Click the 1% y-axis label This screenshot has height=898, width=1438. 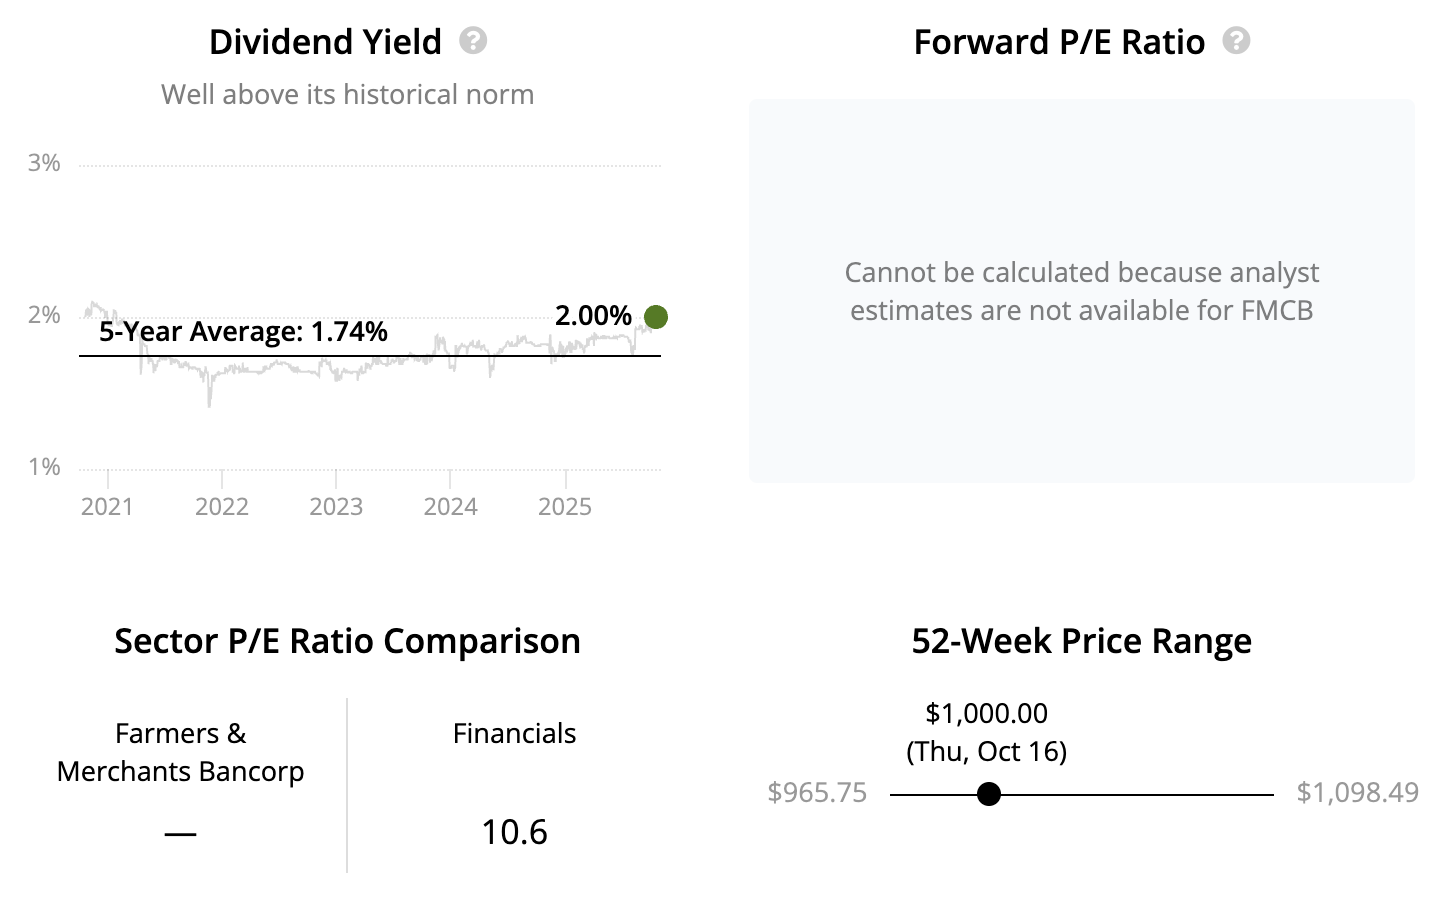click(44, 467)
